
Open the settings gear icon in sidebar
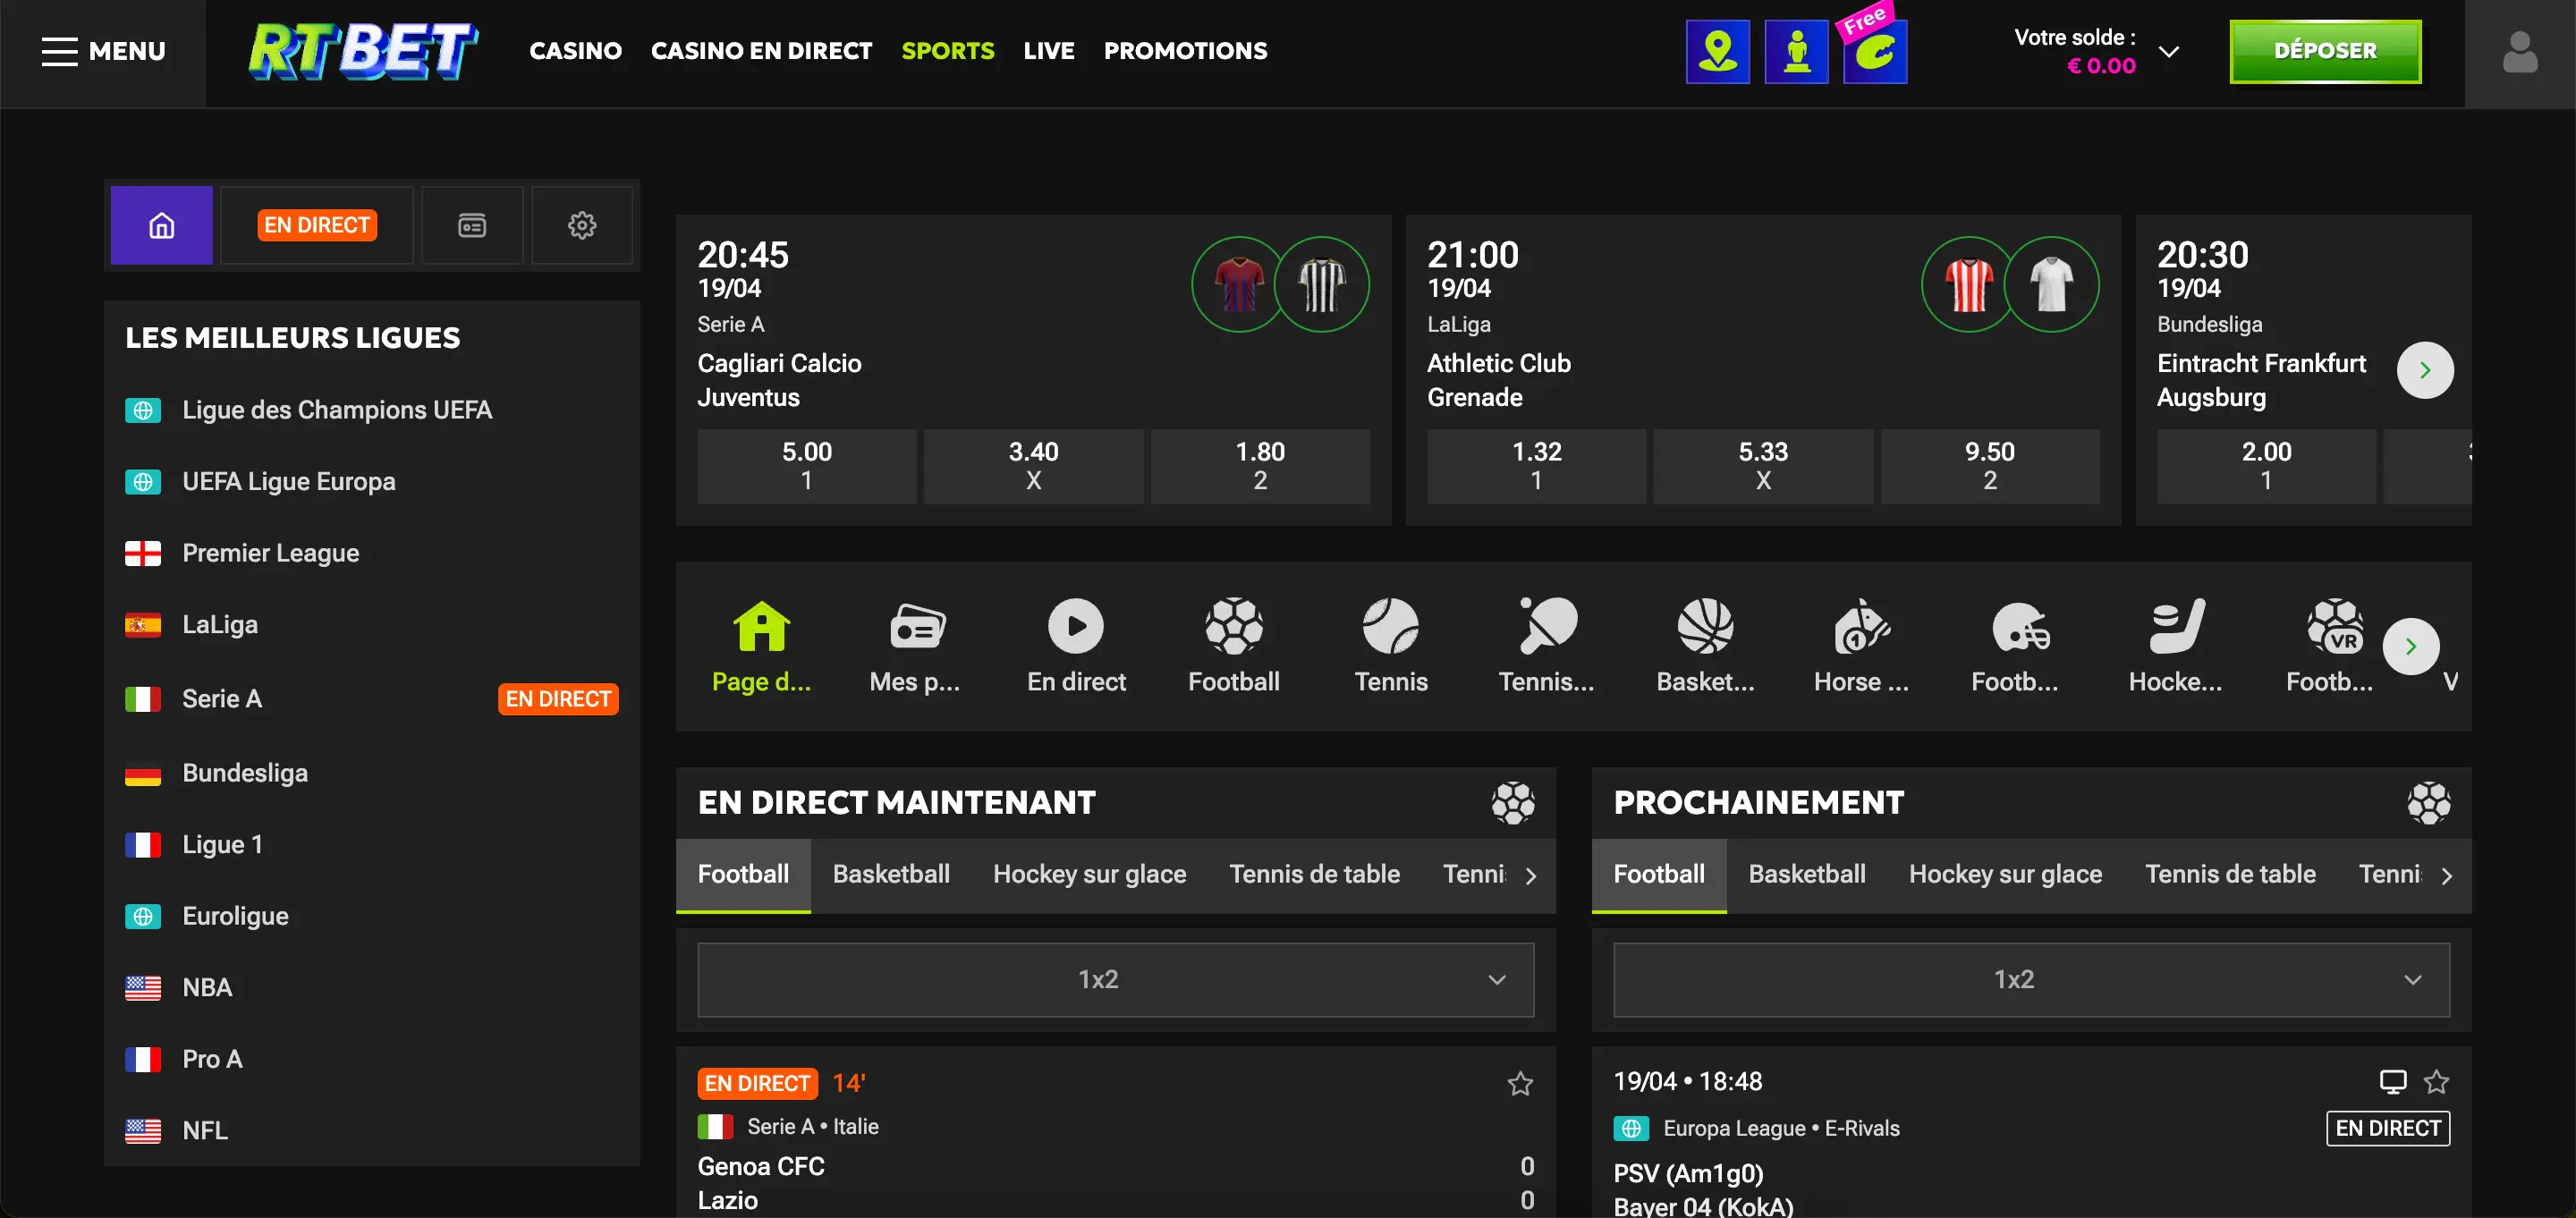582,226
